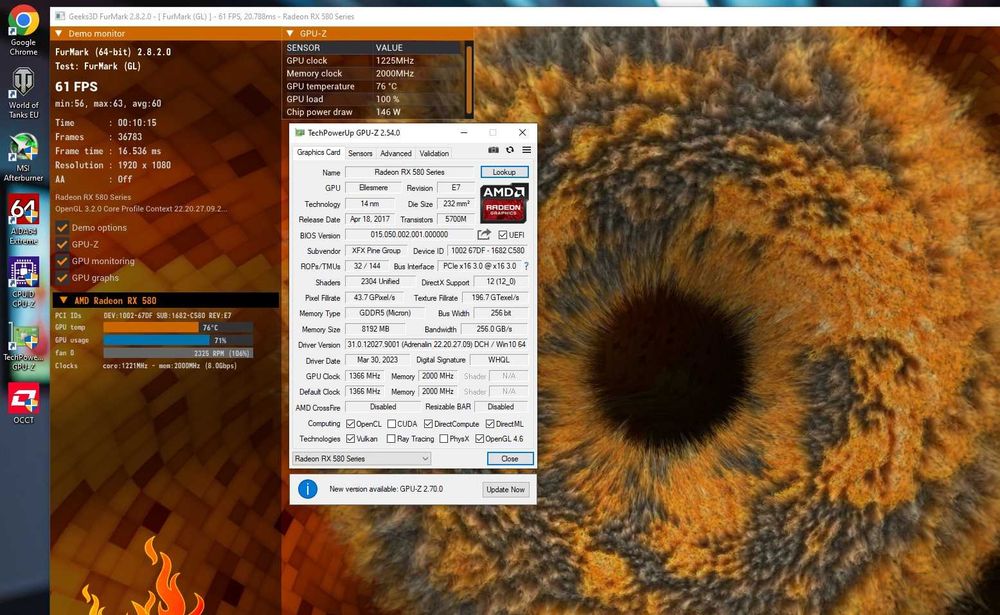Click the 'GPU clock' sensor row
This screenshot has width=1000, height=615.
pyautogui.click(x=374, y=61)
